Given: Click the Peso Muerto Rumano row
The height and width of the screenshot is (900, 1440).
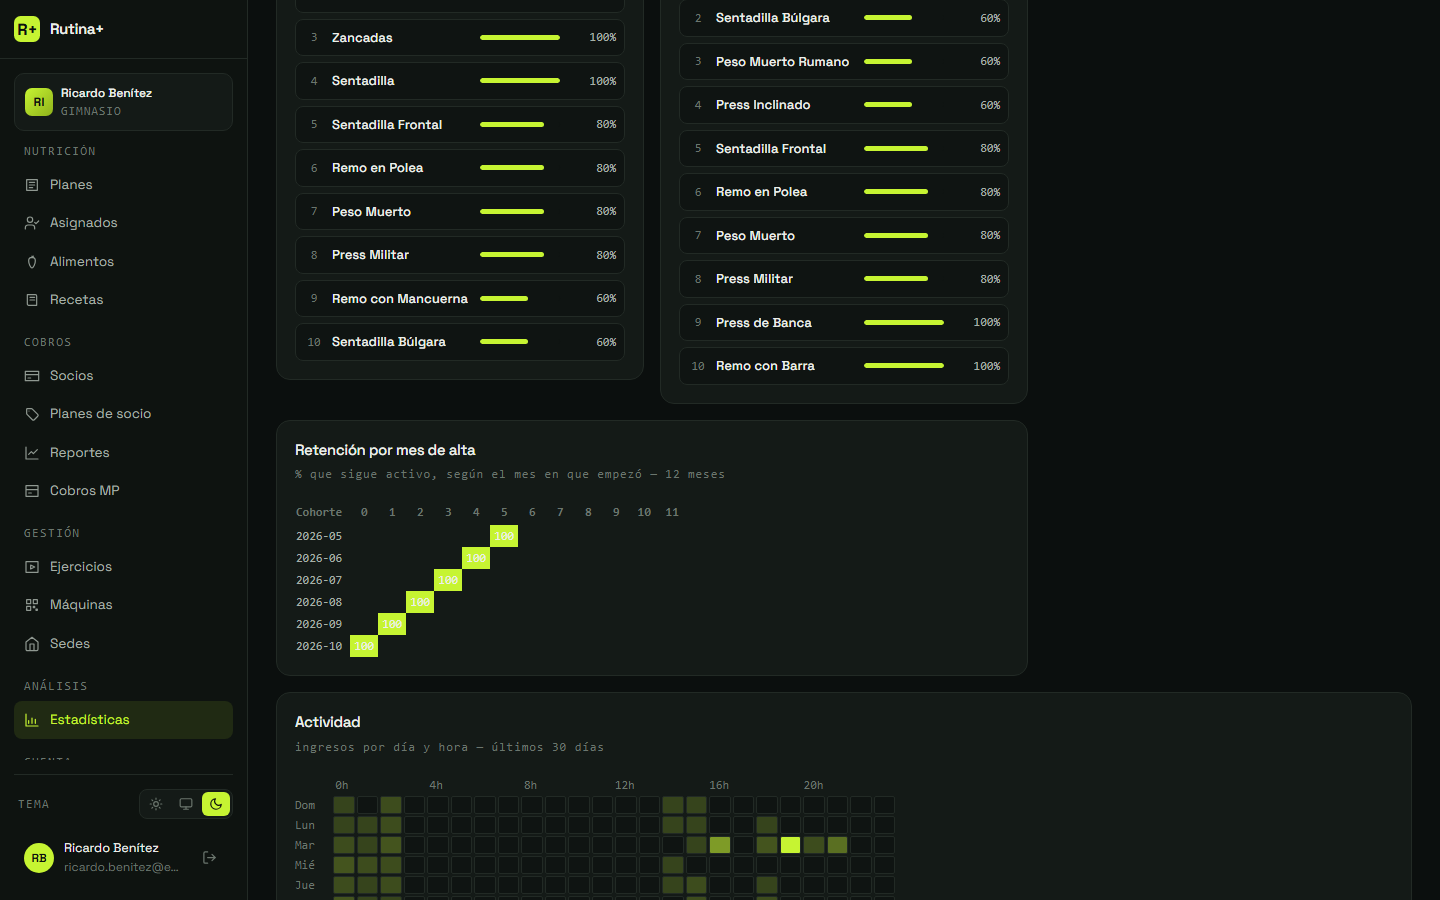Looking at the screenshot, I should tap(844, 62).
